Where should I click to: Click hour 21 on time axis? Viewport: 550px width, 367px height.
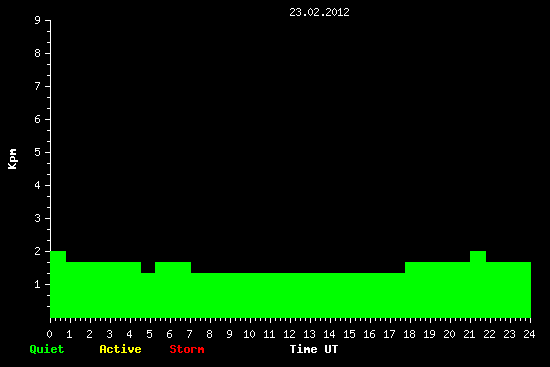pyautogui.click(x=469, y=334)
